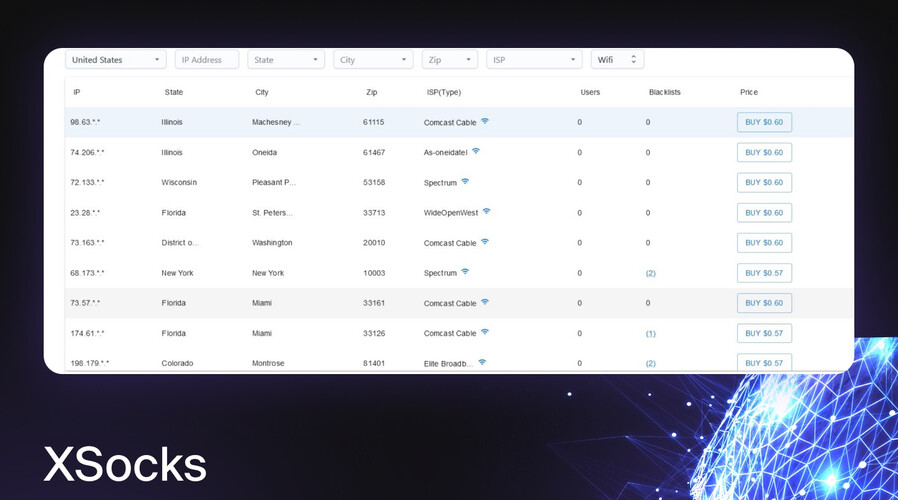Buy the 98.63 Illinois proxy for $0.60
Viewport: 898px width, 500px height.
point(764,122)
